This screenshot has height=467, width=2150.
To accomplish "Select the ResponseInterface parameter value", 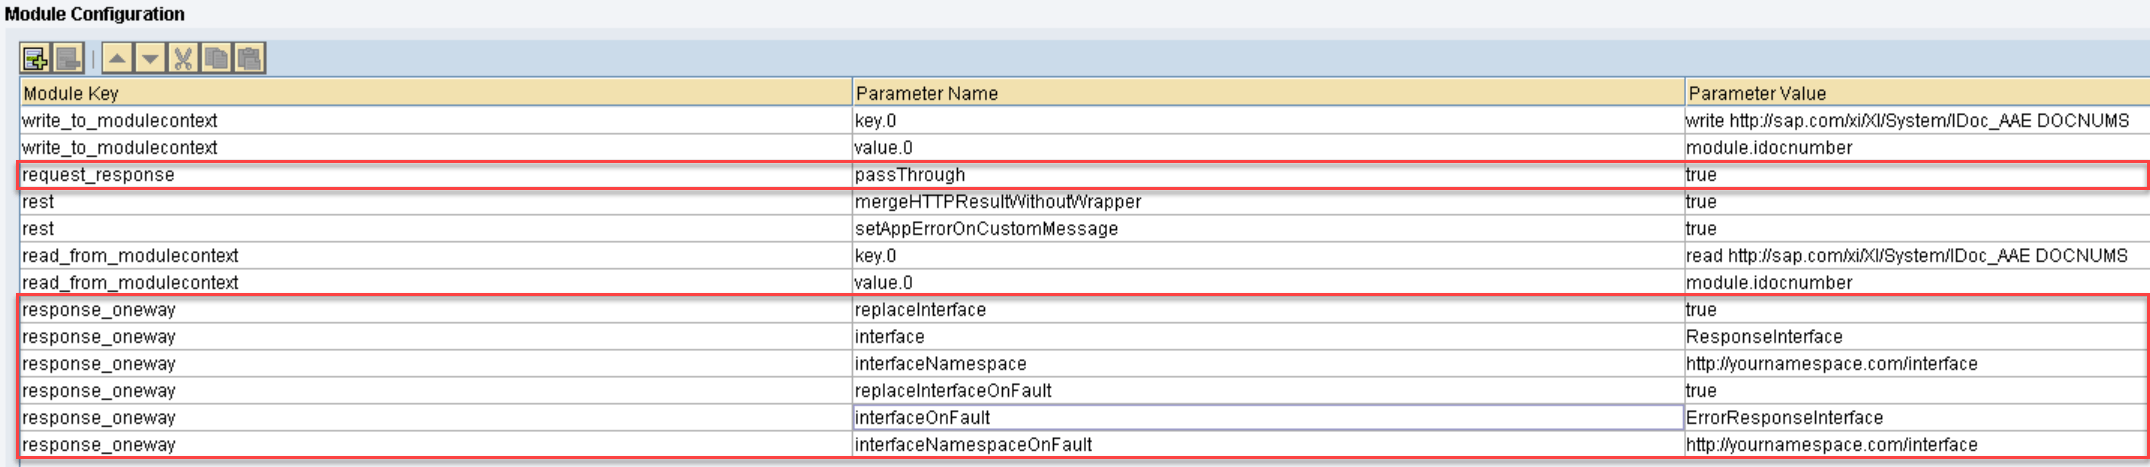I will [1917, 337].
